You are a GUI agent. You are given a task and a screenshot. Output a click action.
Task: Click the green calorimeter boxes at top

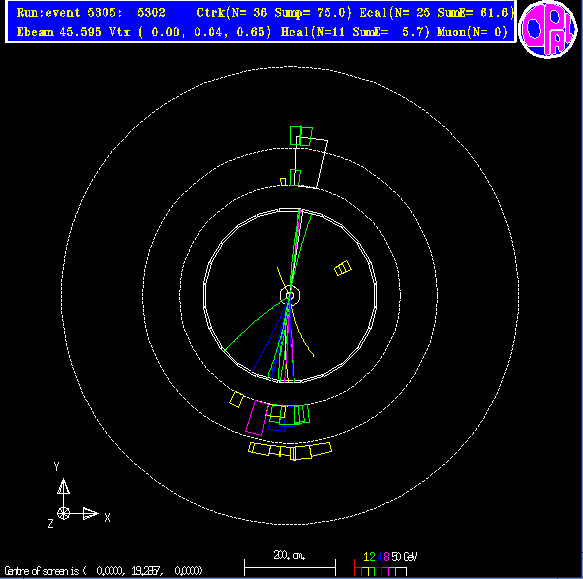click(x=301, y=136)
